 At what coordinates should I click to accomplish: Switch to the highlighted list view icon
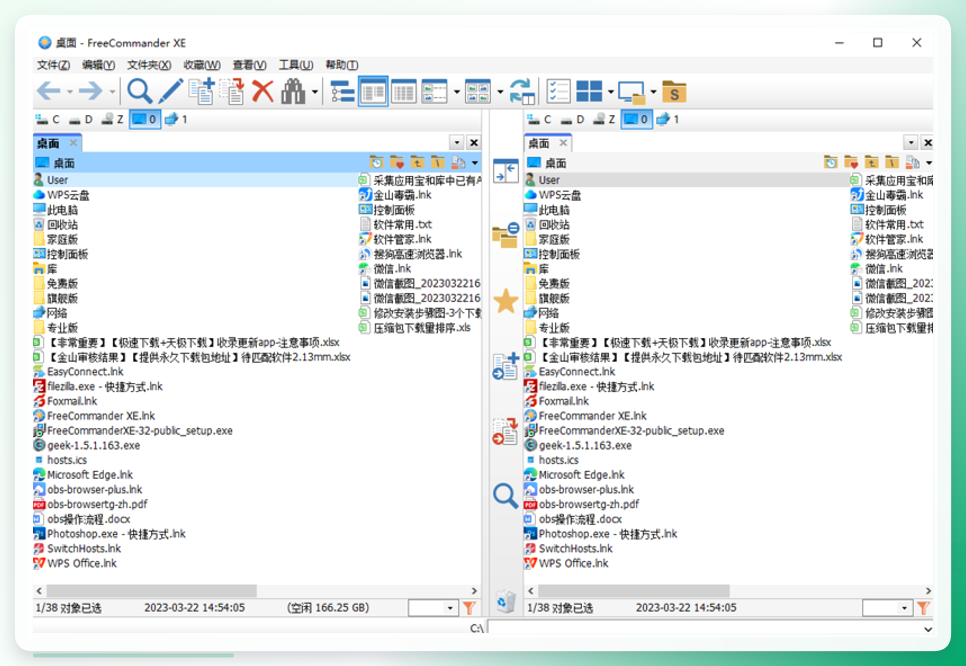(x=373, y=92)
